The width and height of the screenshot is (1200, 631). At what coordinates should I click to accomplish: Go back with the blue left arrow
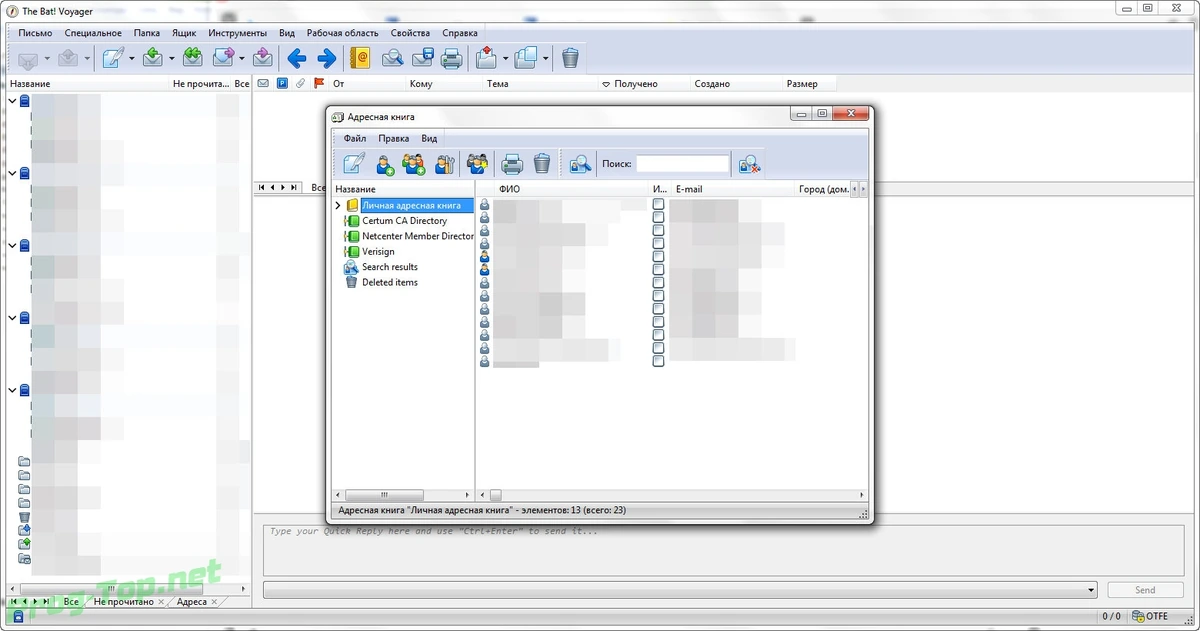click(x=296, y=58)
